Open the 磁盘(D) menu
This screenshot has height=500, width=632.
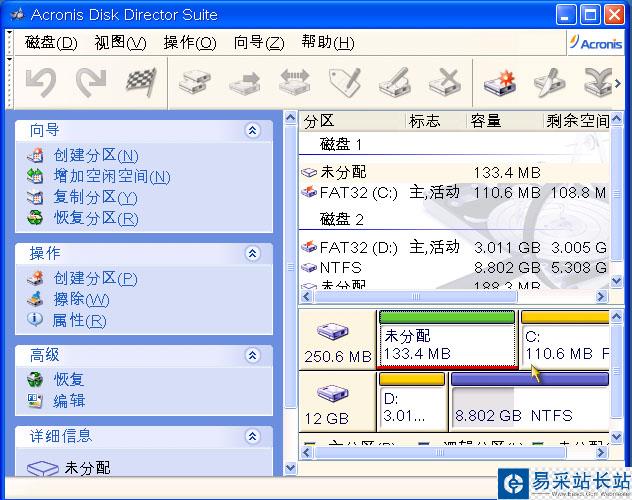51,42
